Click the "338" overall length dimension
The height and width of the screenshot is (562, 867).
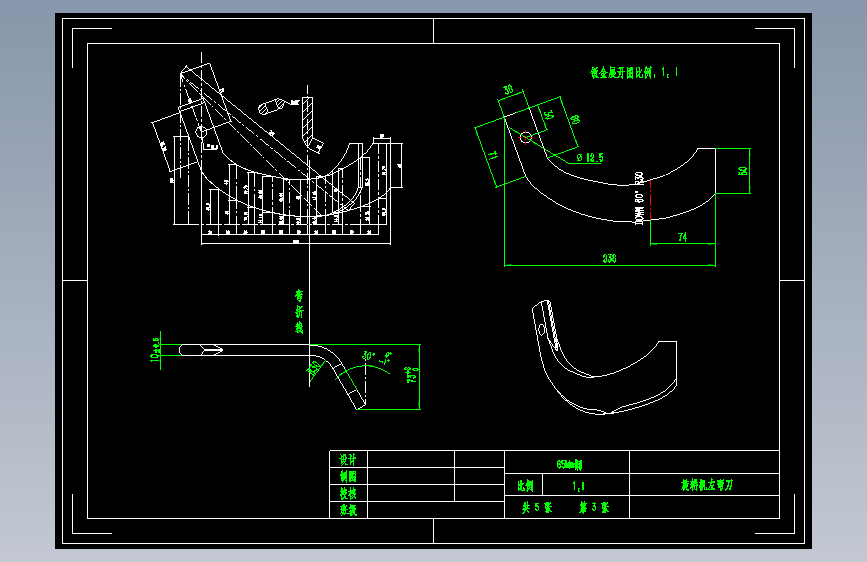tap(609, 258)
